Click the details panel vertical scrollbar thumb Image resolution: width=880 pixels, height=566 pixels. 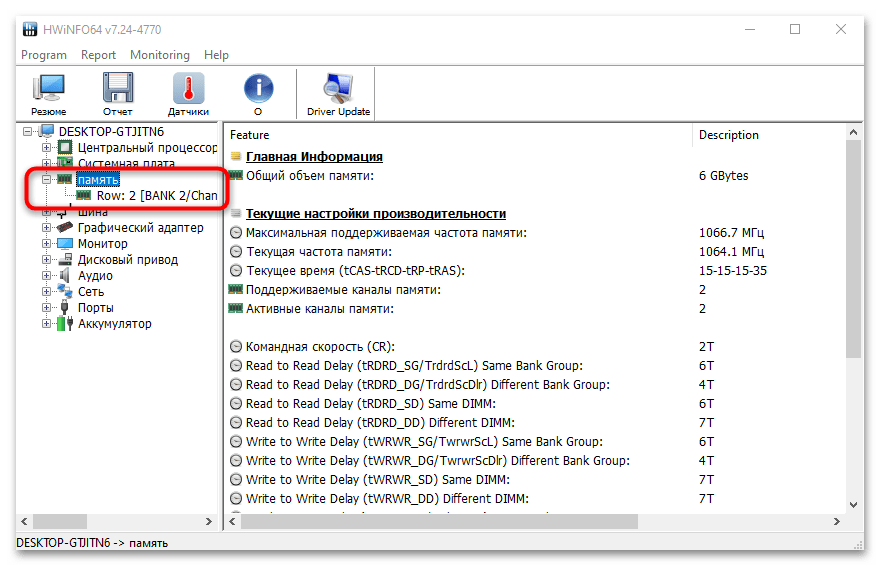pos(853,249)
